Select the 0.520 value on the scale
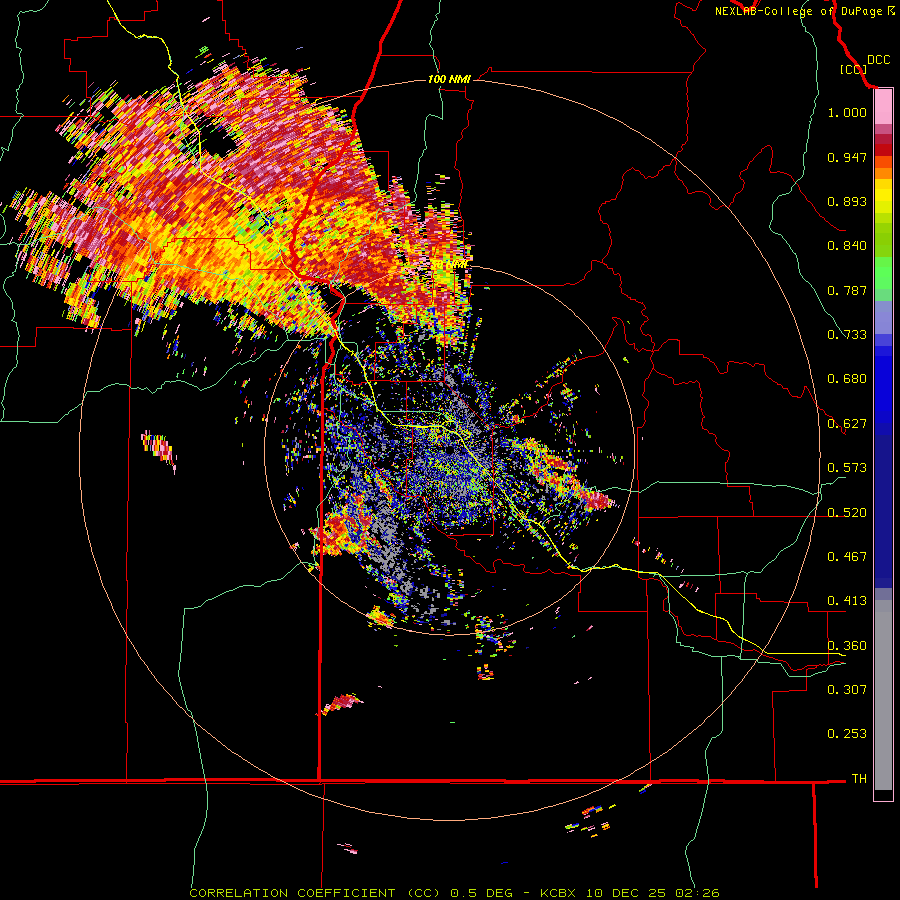The height and width of the screenshot is (900, 900). [x=847, y=513]
